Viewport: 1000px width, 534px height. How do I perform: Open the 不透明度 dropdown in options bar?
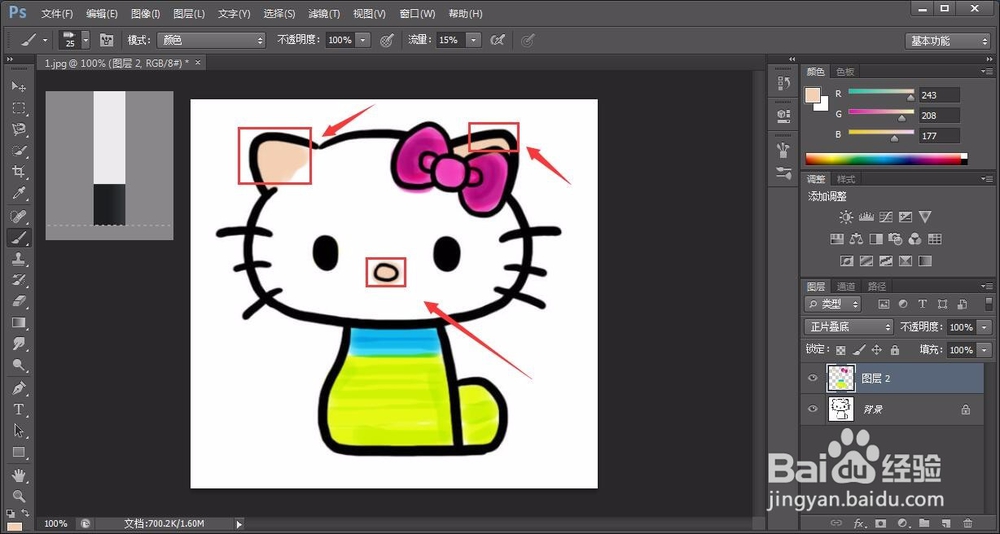click(x=363, y=40)
